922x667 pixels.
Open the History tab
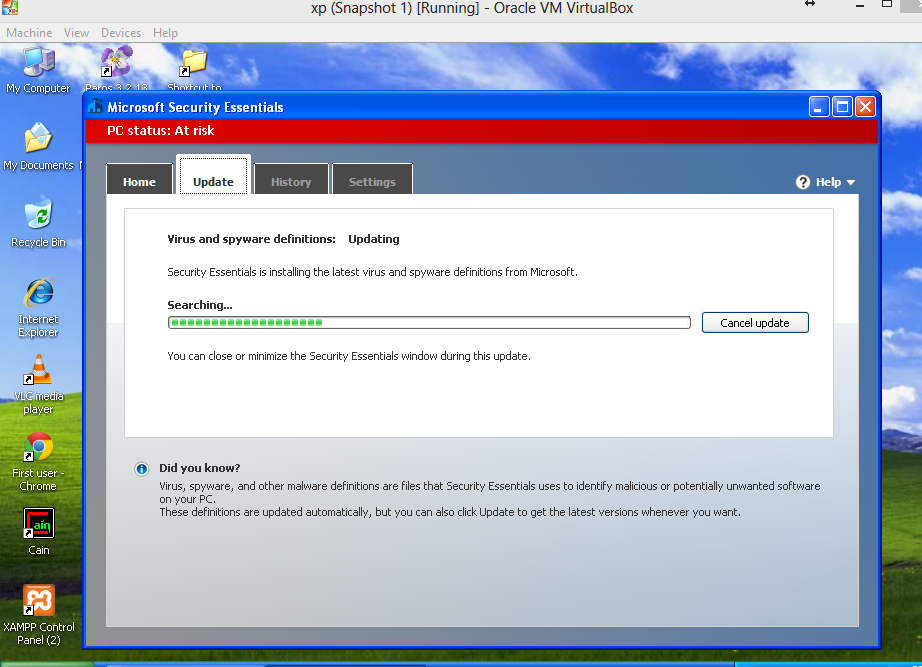[x=291, y=179]
